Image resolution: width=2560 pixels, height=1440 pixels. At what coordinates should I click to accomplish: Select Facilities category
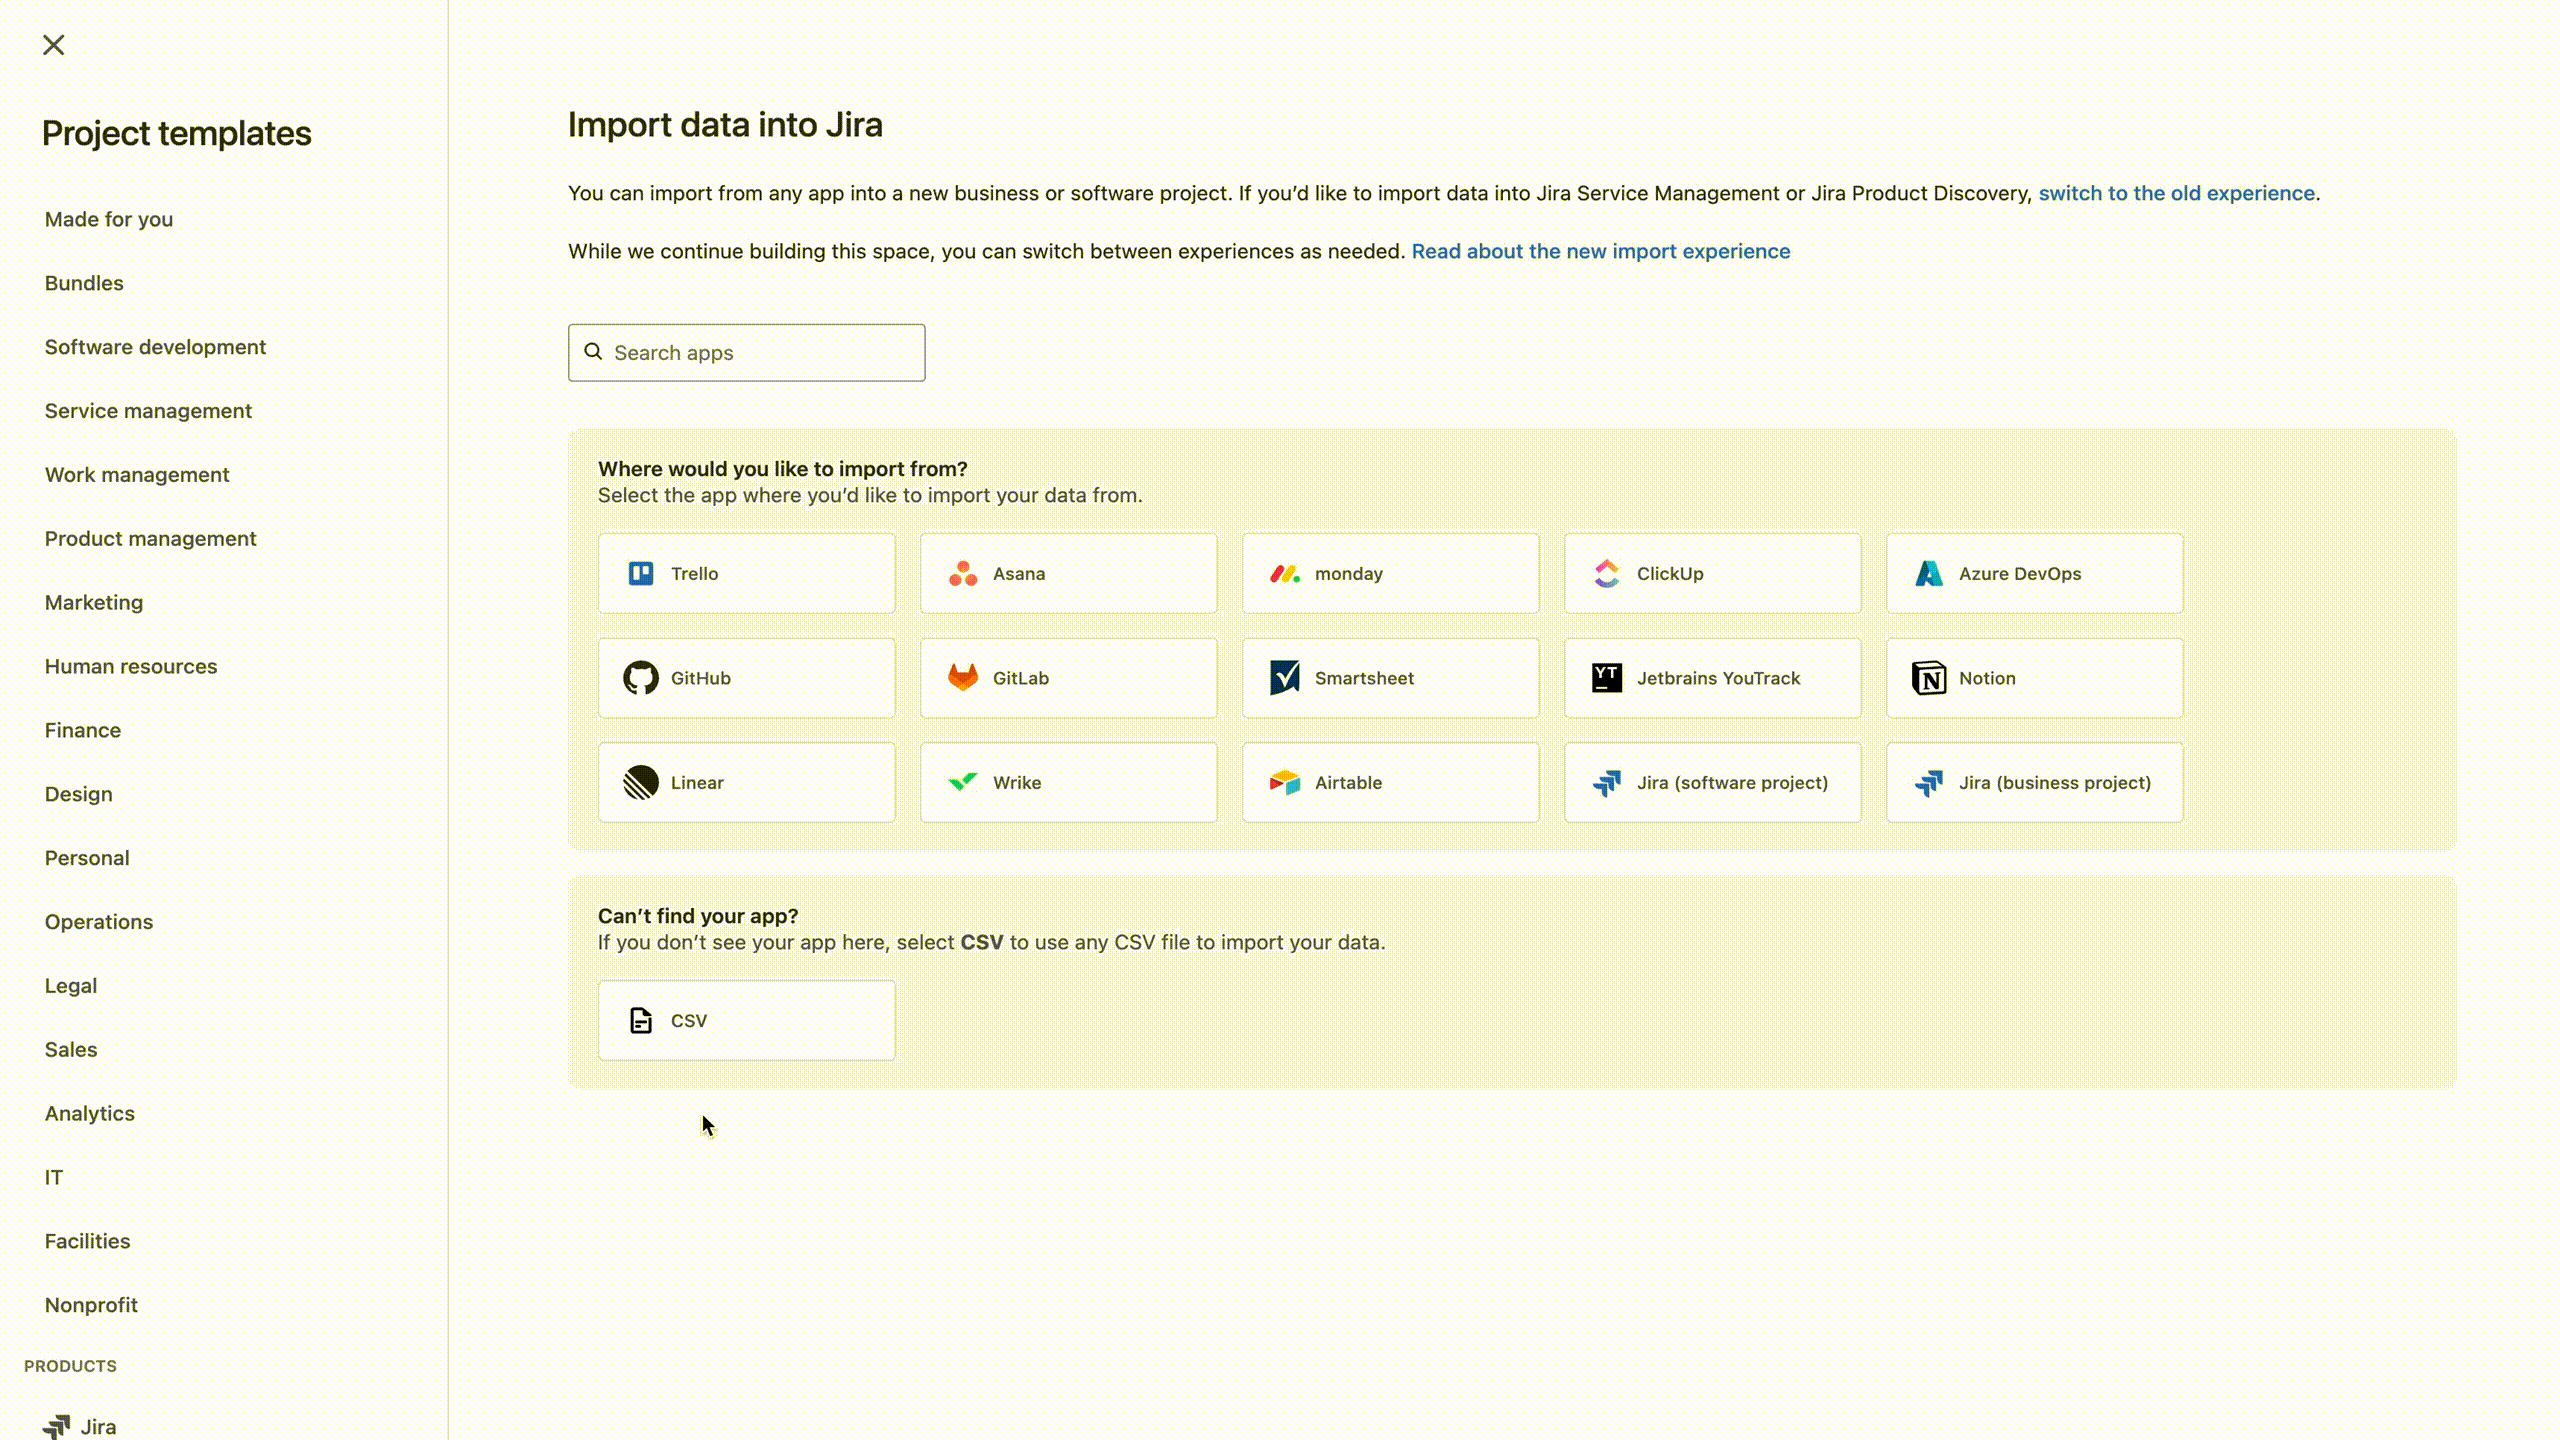pos(87,1241)
